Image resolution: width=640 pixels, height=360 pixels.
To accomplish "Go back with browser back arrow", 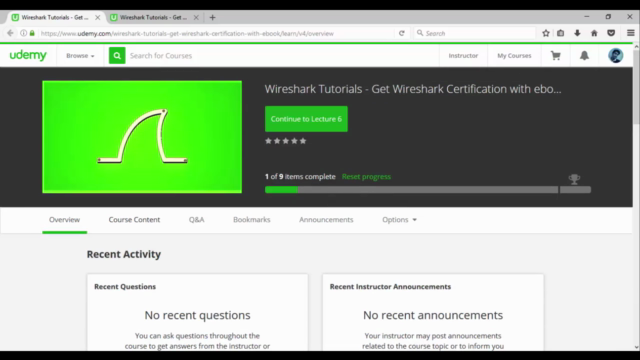I will coord(10,33).
